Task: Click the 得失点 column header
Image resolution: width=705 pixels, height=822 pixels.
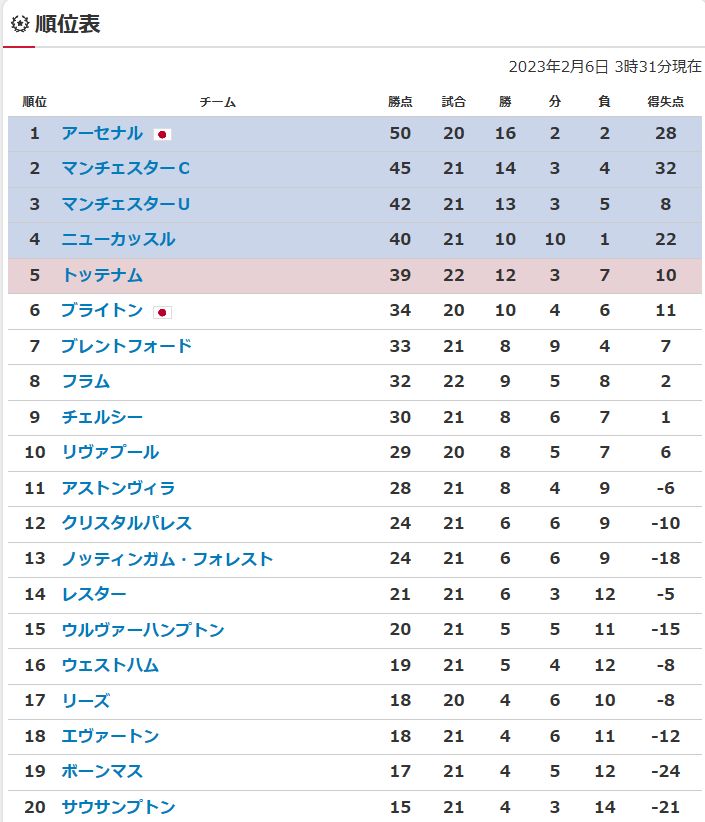Action: (x=666, y=102)
